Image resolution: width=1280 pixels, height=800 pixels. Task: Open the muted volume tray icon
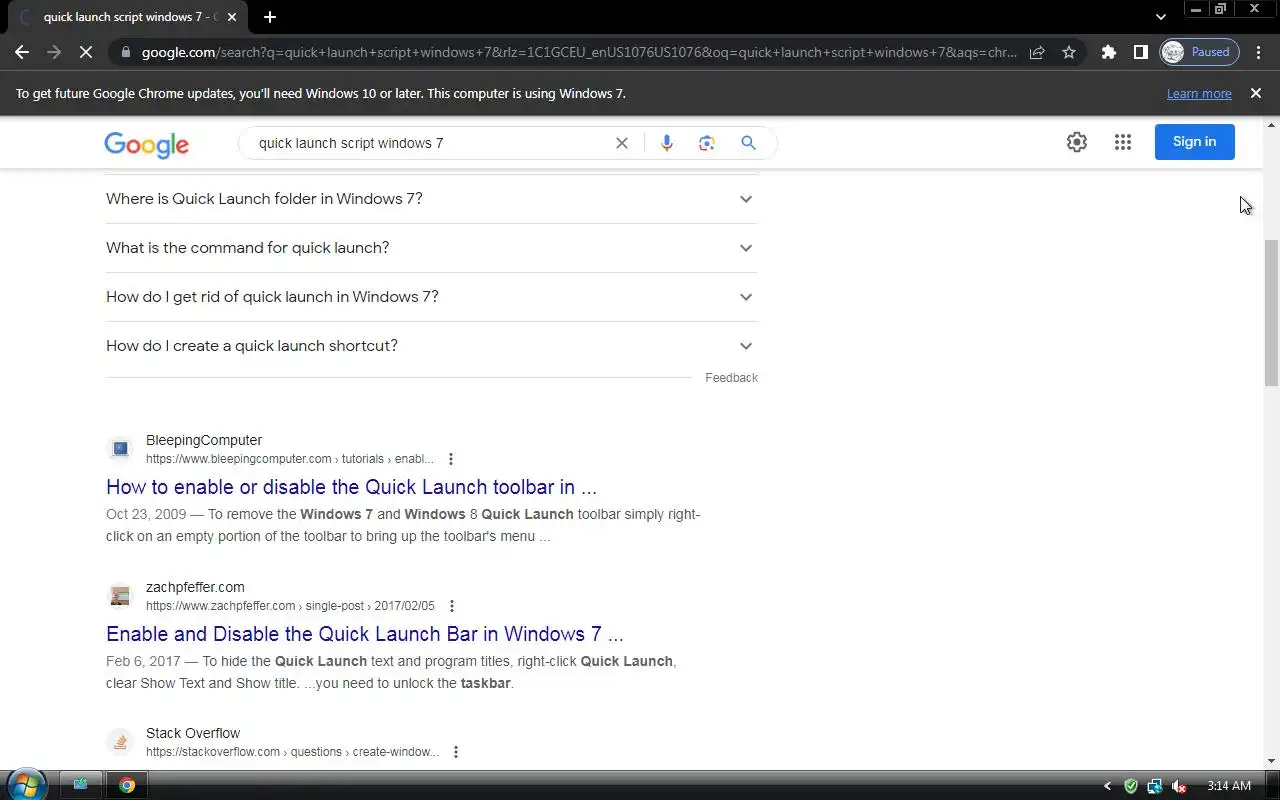click(x=1178, y=786)
